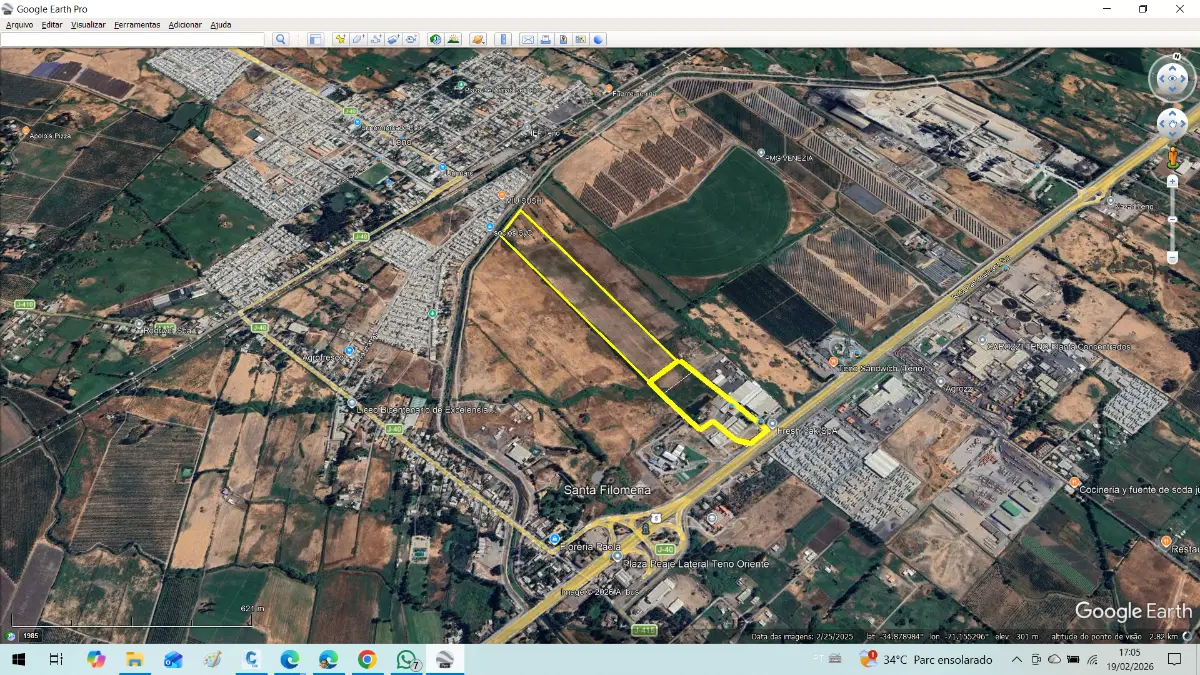Screen dimensions: 1200x675
Task: Click the Street View pegman
Action: click(1172, 158)
